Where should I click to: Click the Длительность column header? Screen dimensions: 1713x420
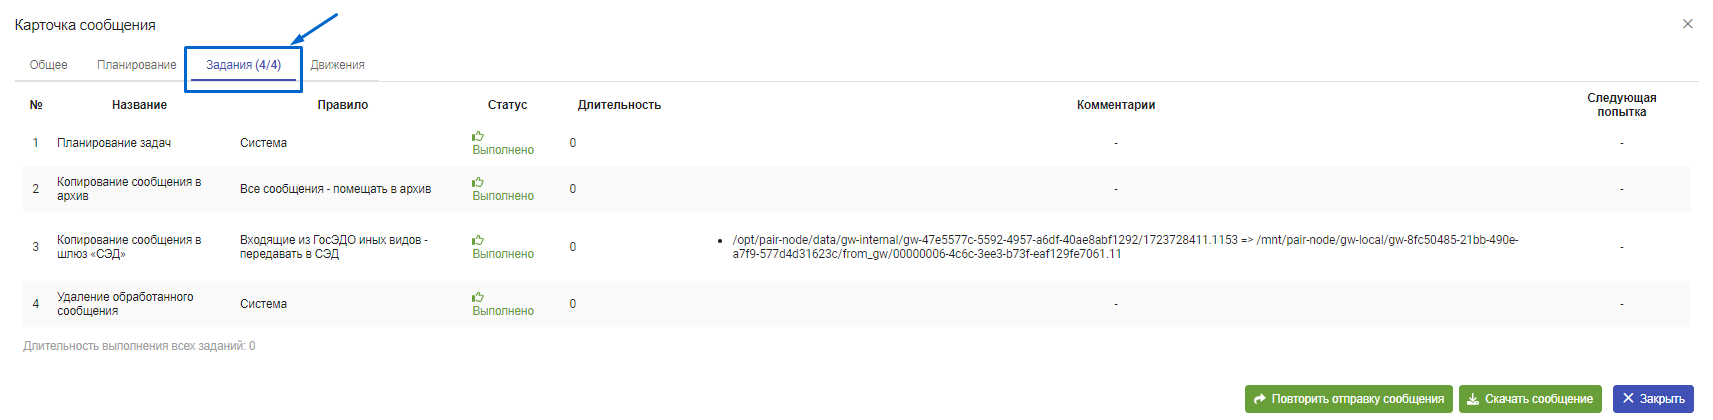(x=619, y=105)
